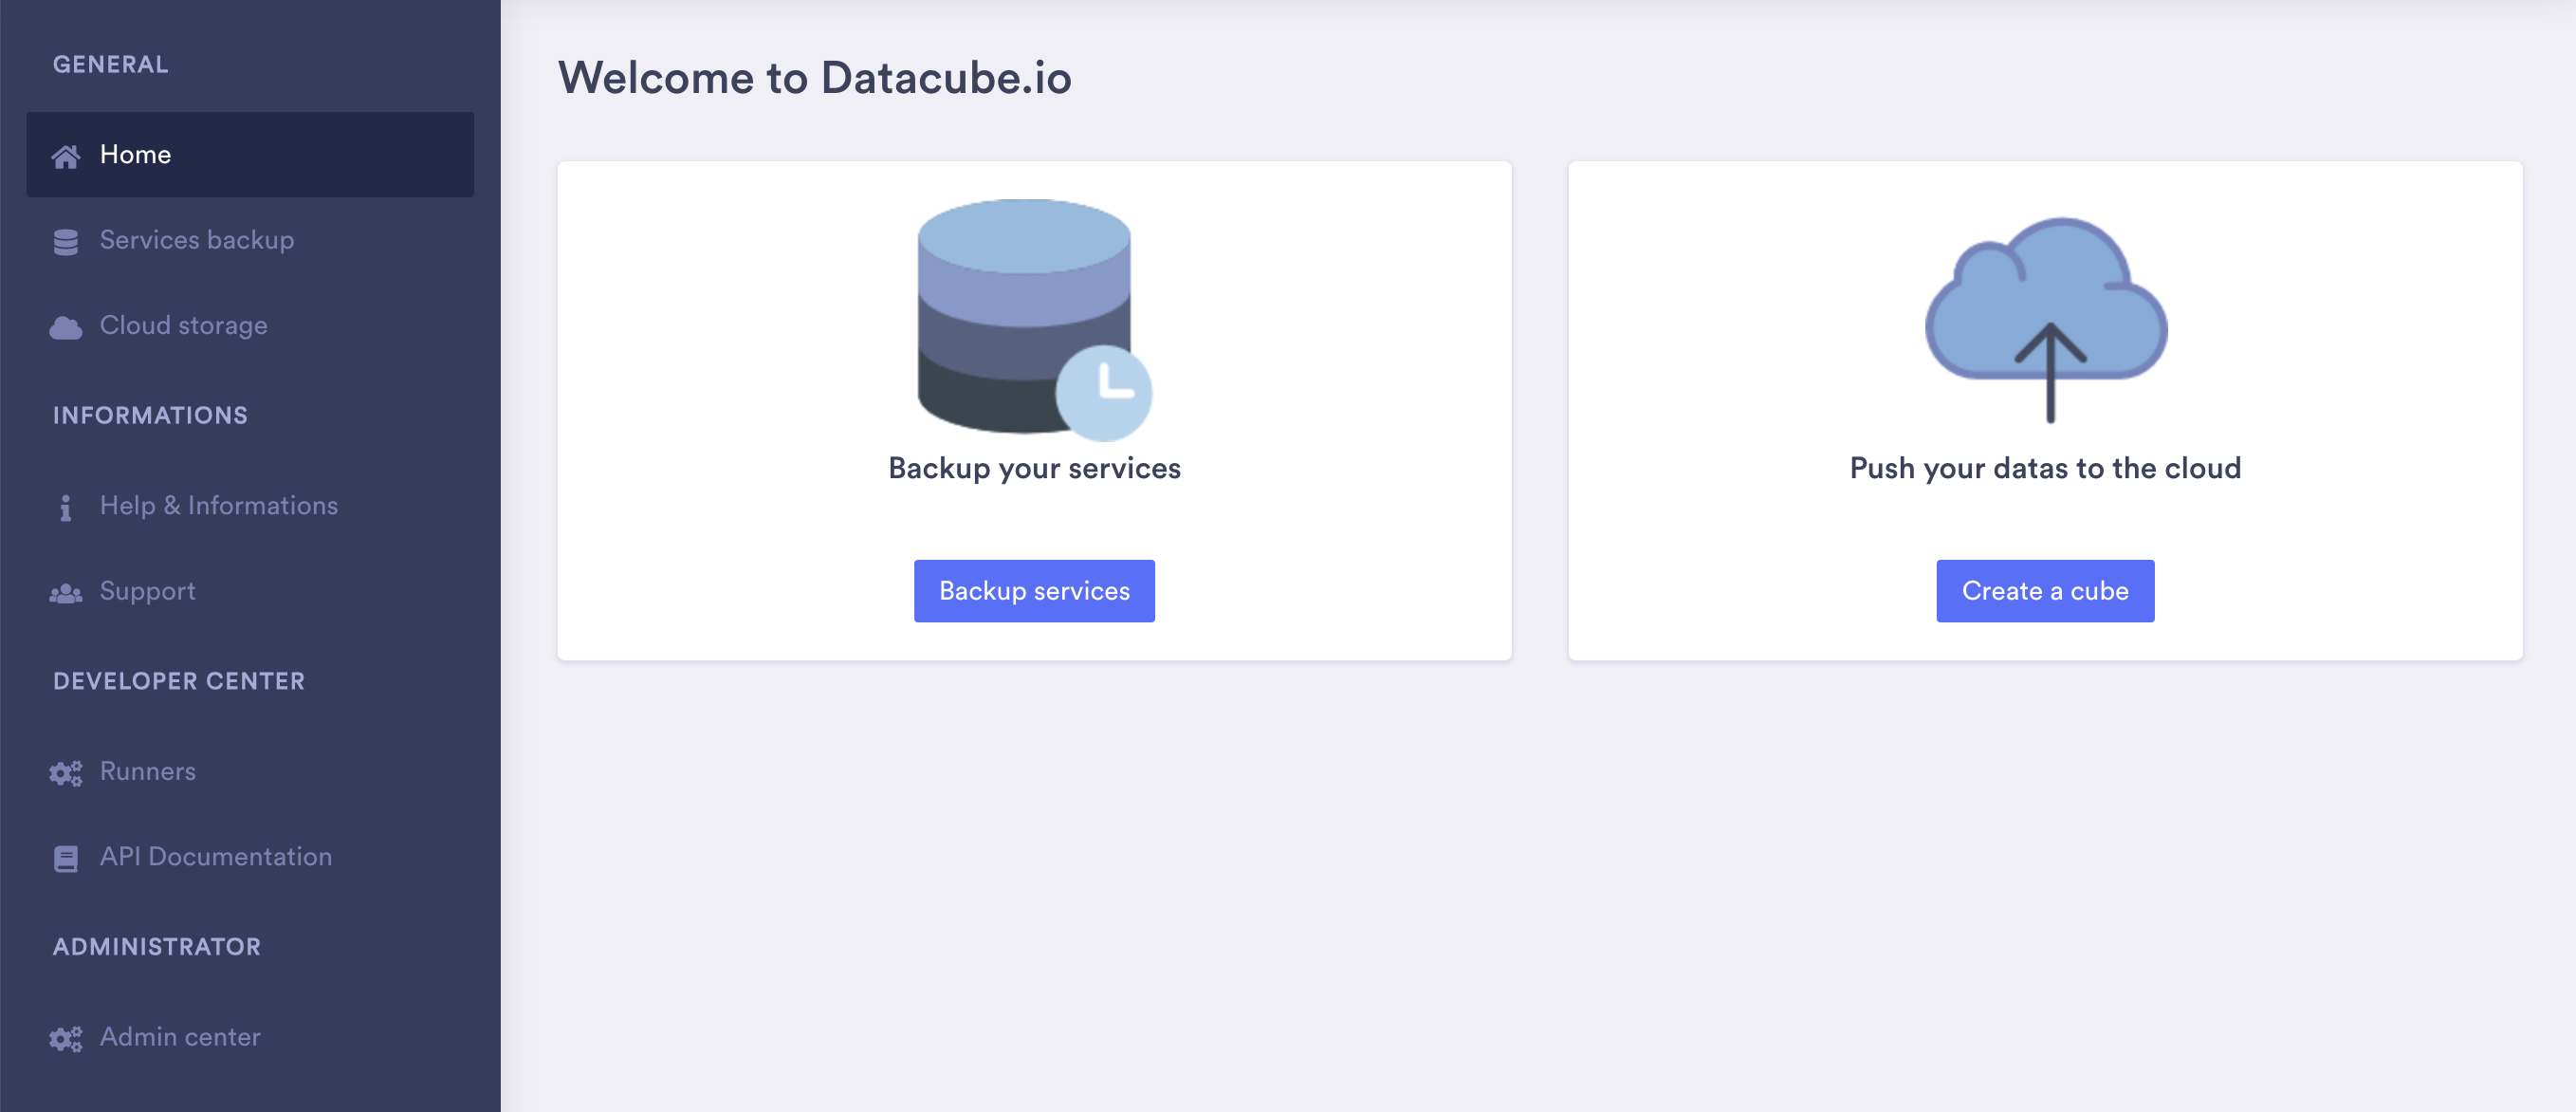Click the Create a cube button
This screenshot has height=1112, width=2576.
[2045, 591]
